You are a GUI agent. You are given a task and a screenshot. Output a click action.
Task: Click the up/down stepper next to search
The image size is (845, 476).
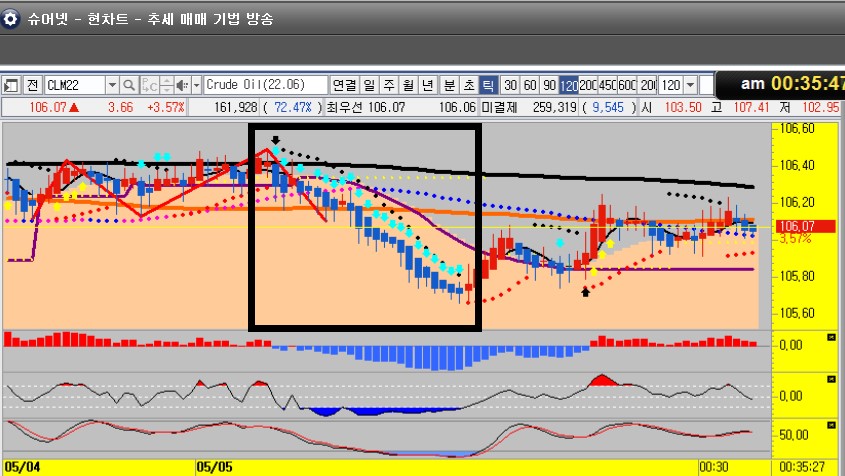(167, 85)
